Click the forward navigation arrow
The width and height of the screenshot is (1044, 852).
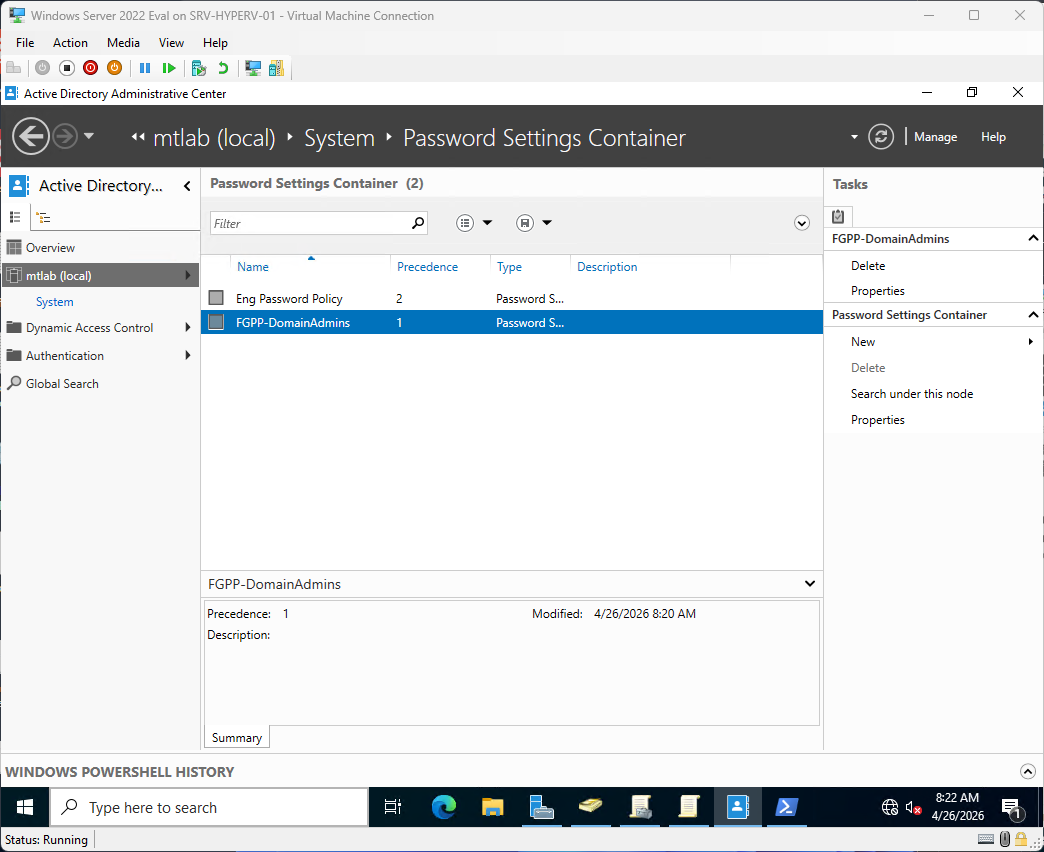click(65, 136)
